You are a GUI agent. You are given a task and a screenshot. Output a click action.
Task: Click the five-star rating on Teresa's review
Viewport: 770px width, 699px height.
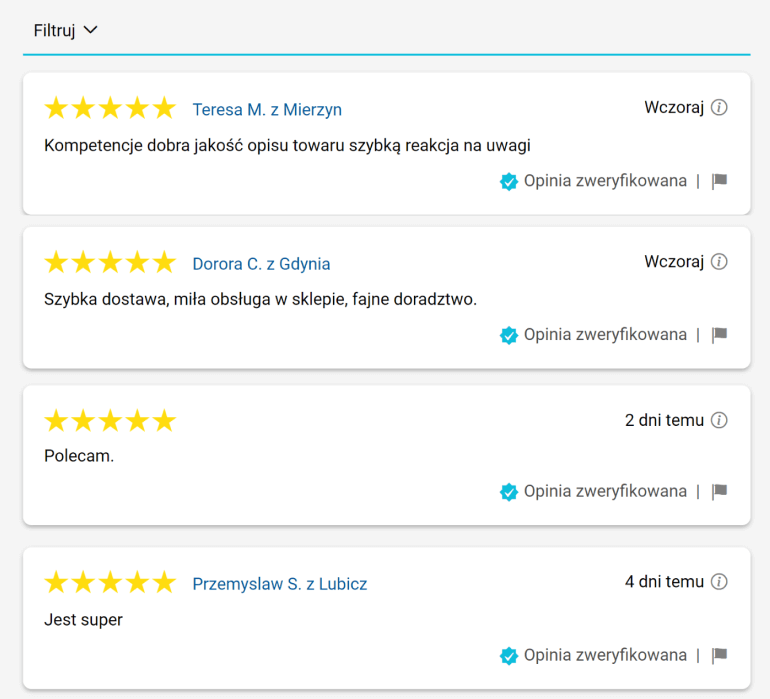110,109
